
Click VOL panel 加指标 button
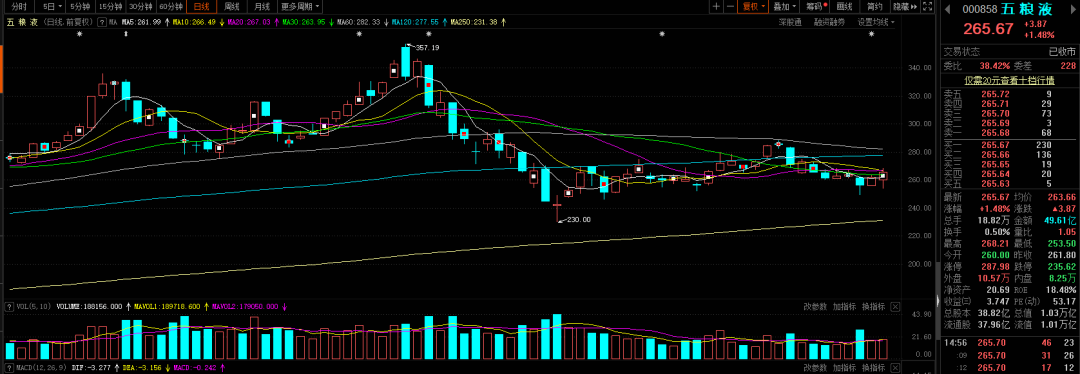[844, 307]
